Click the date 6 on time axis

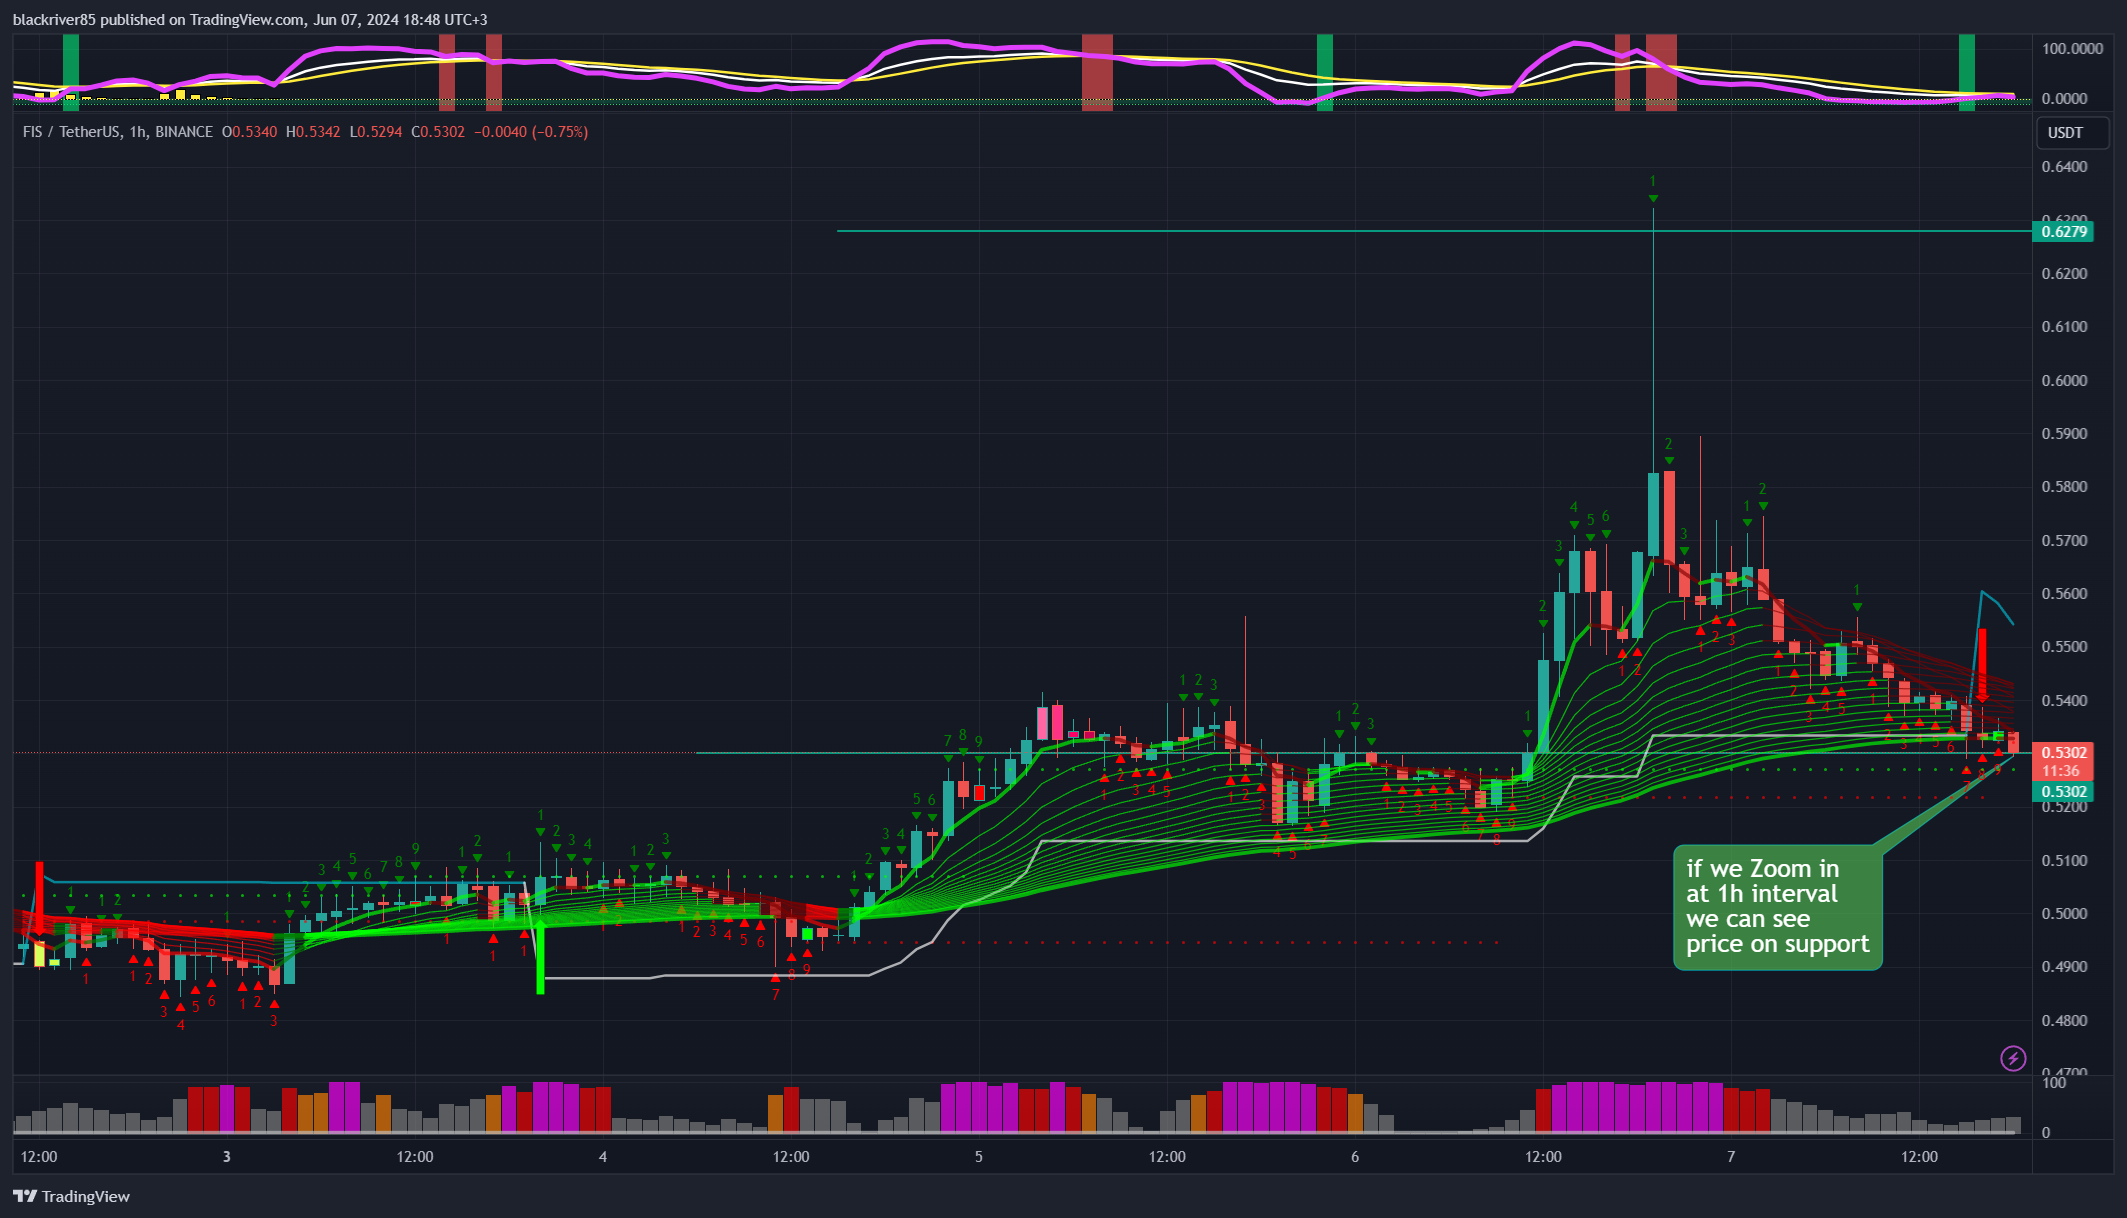[x=1355, y=1157]
